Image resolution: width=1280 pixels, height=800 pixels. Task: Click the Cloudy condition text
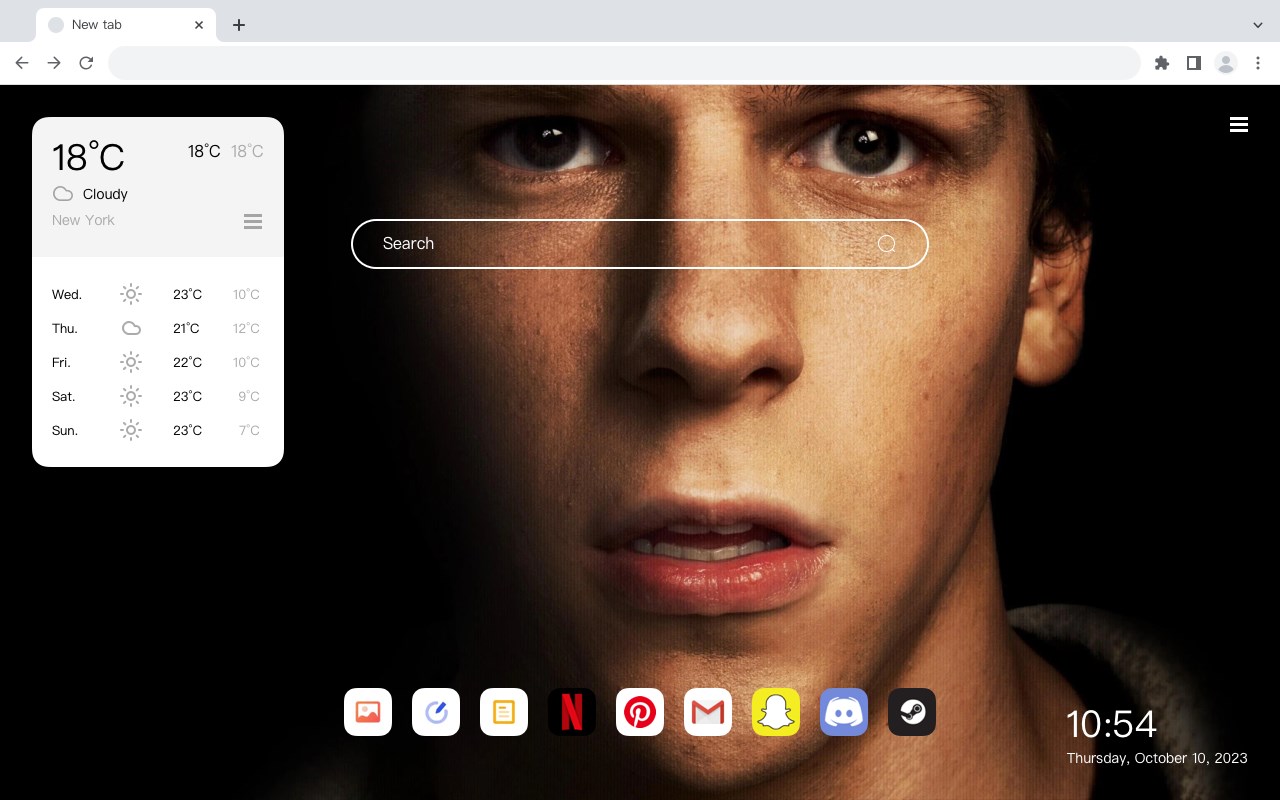(x=105, y=194)
